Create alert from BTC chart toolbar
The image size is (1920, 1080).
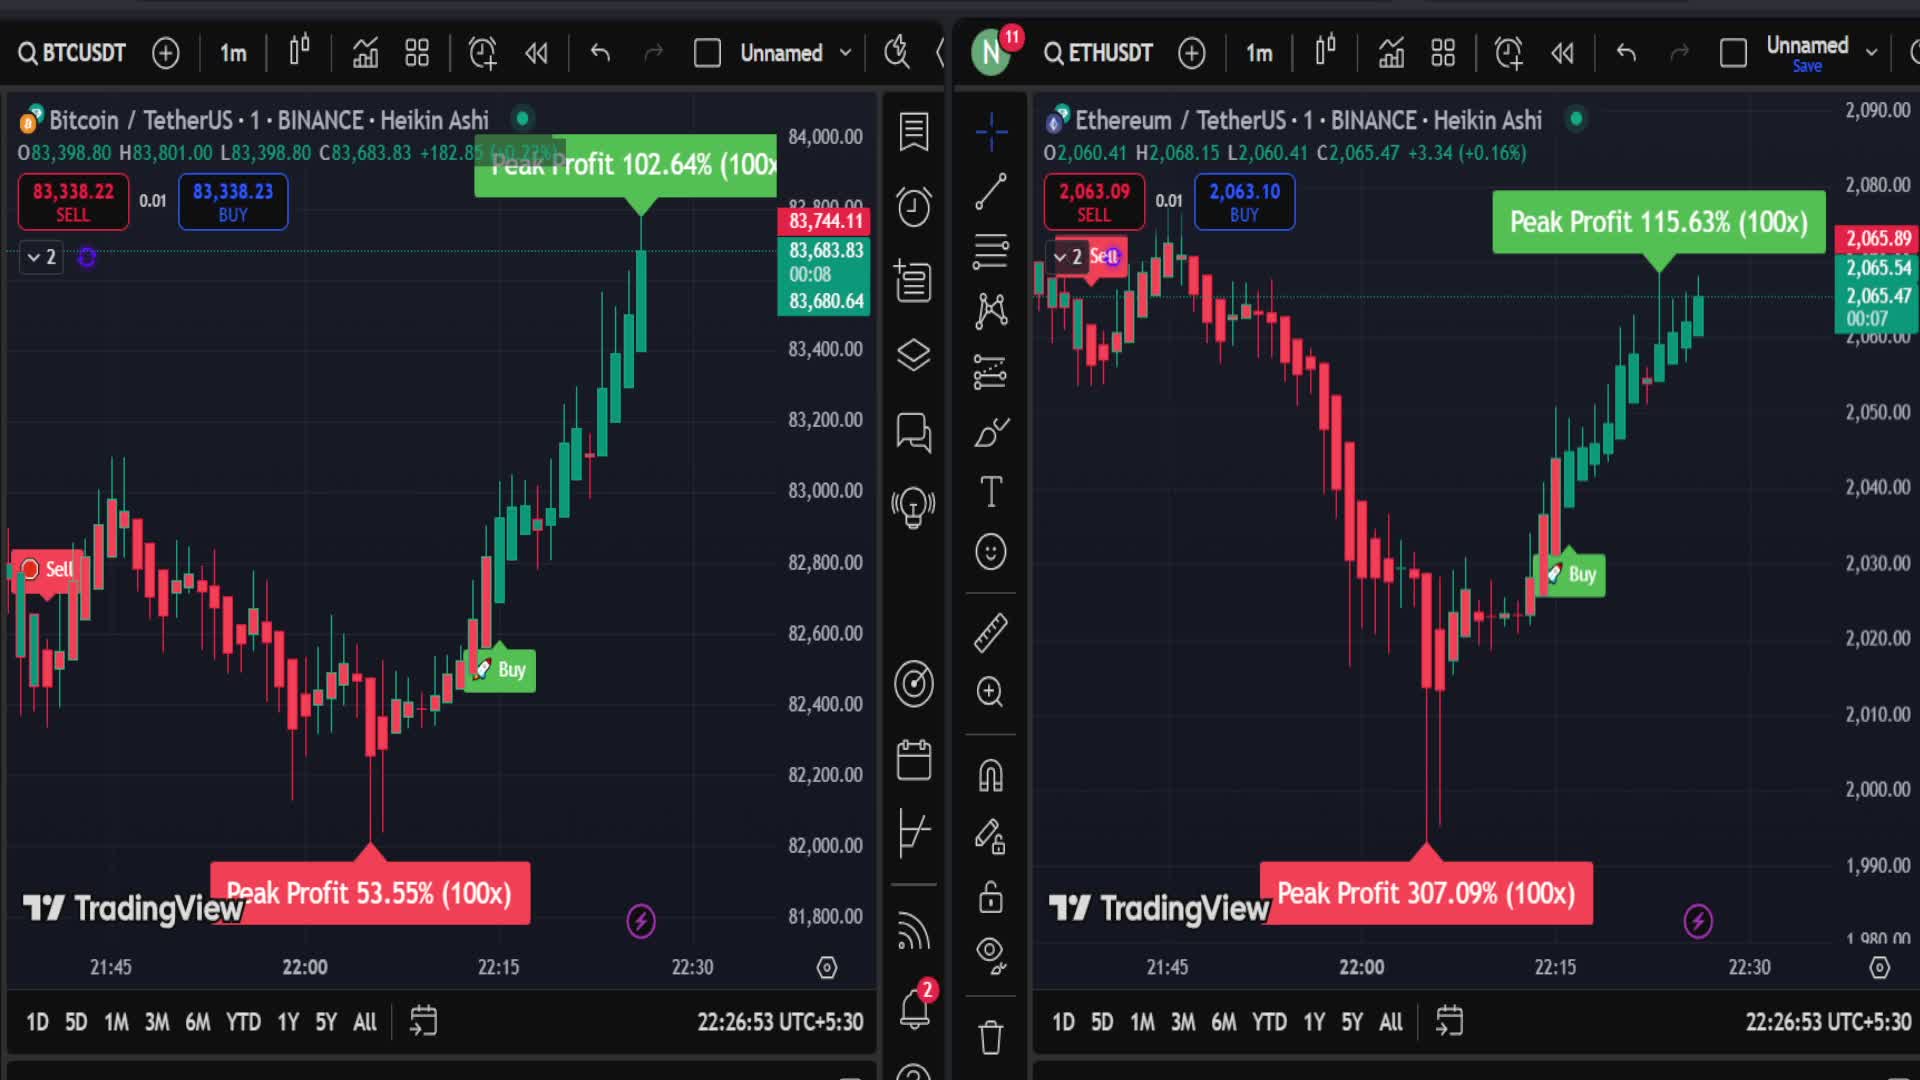[483, 53]
